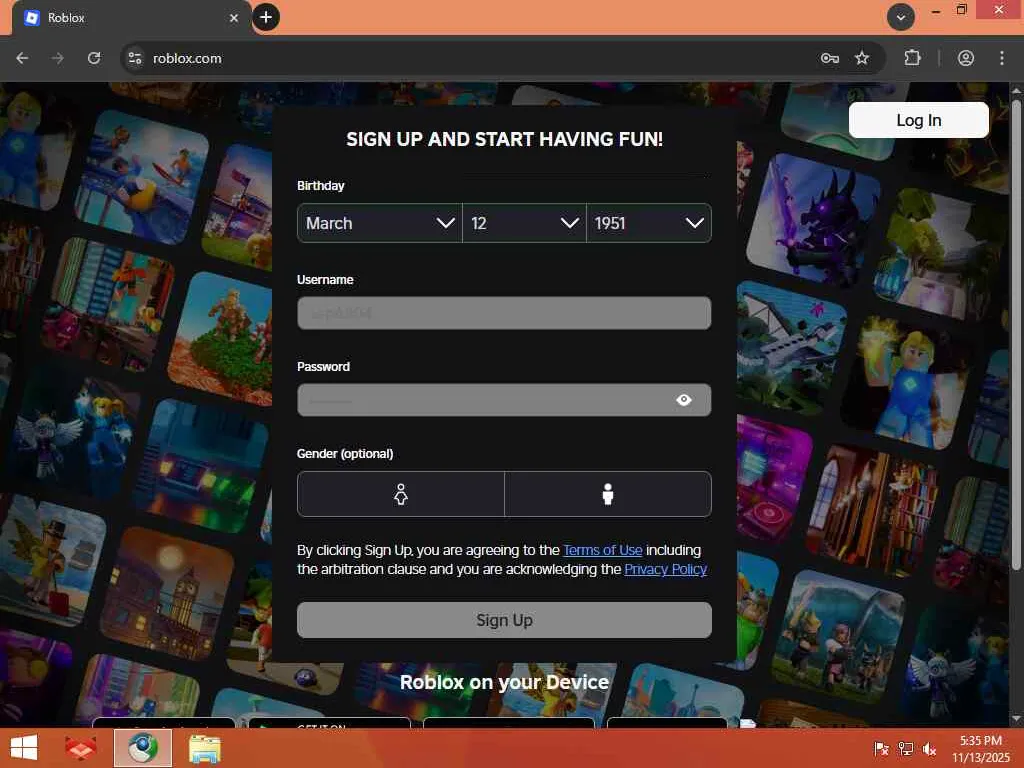This screenshot has height=768, width=1024.
Task: Open the birthday year dropdown showing 1951
Action: coord(649,223)
